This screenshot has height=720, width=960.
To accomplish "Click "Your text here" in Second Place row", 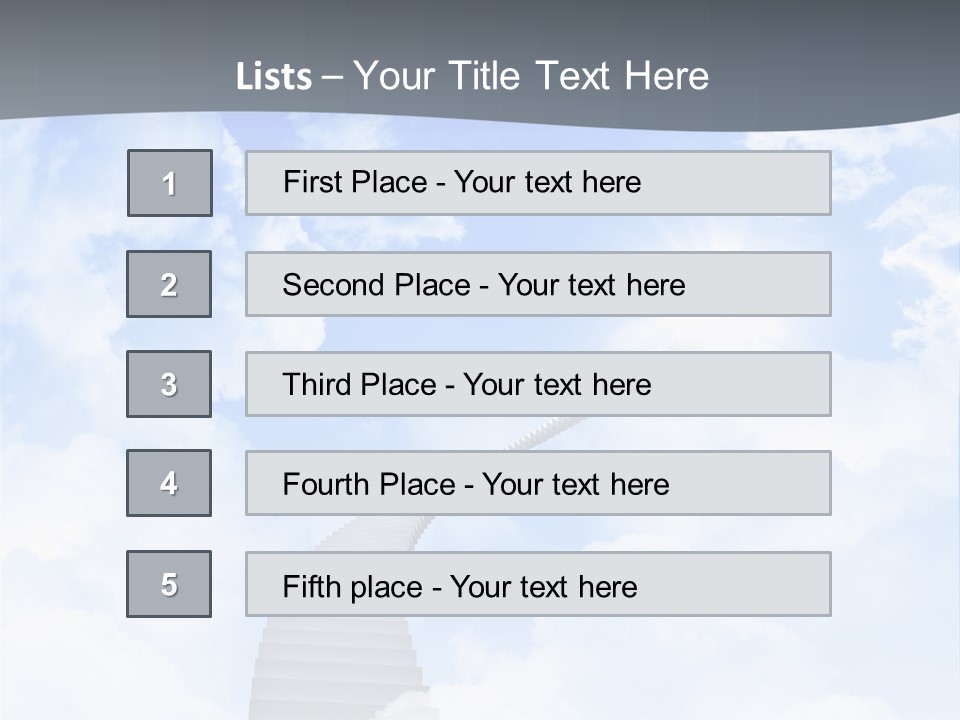I will click(x=591, y=285).
